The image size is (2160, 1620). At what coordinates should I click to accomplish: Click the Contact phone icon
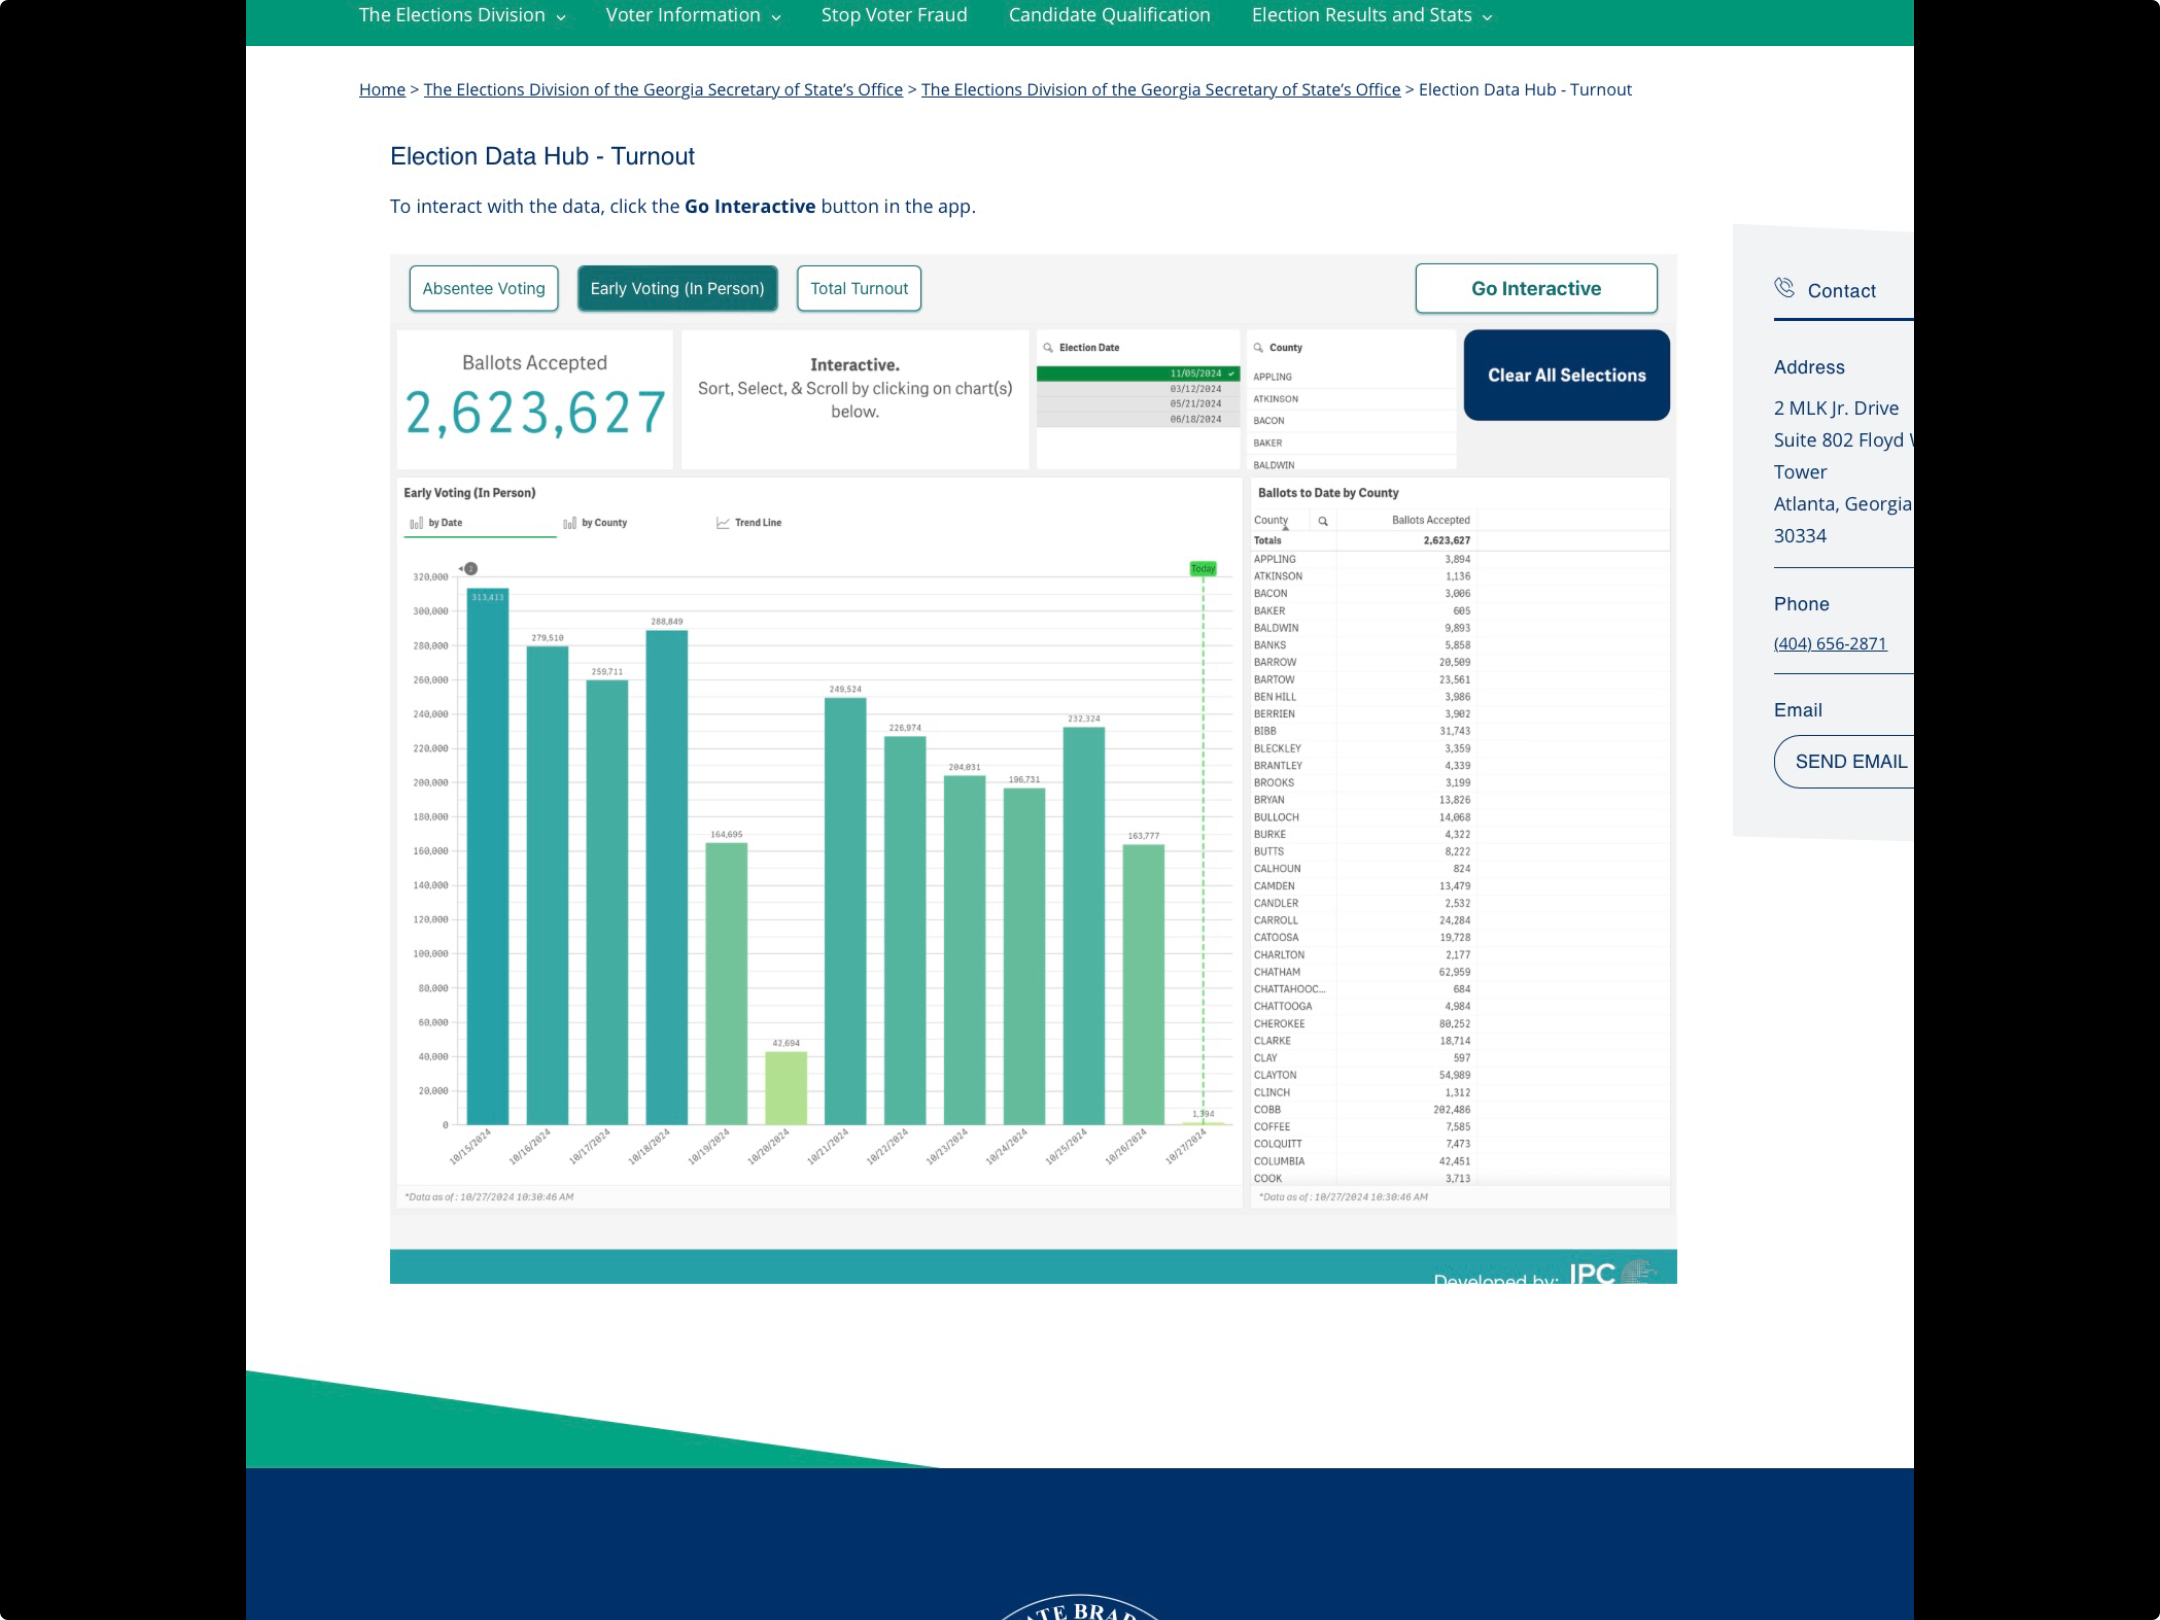tap(1785, 289)
